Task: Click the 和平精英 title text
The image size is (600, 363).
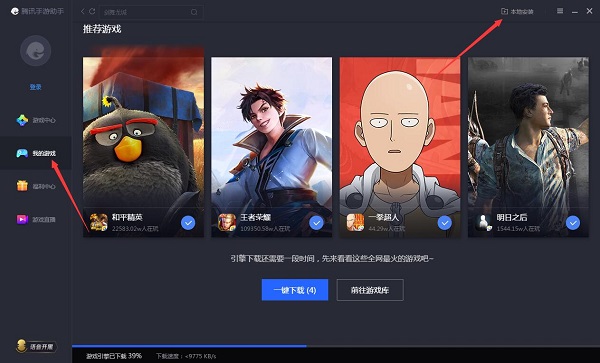Action: [x=127, y=217]
